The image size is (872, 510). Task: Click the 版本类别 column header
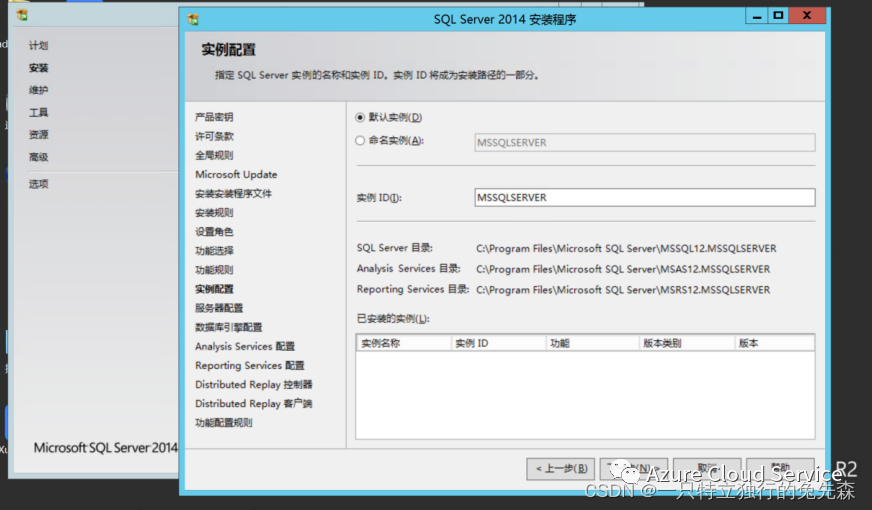[x=687, y=343]
